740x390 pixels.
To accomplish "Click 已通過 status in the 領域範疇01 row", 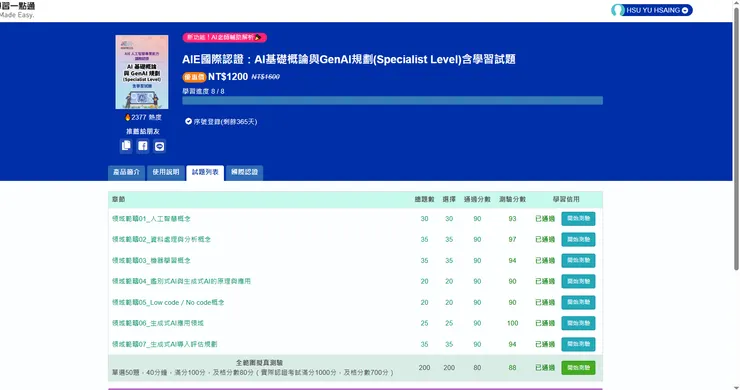I will (545, 219).
